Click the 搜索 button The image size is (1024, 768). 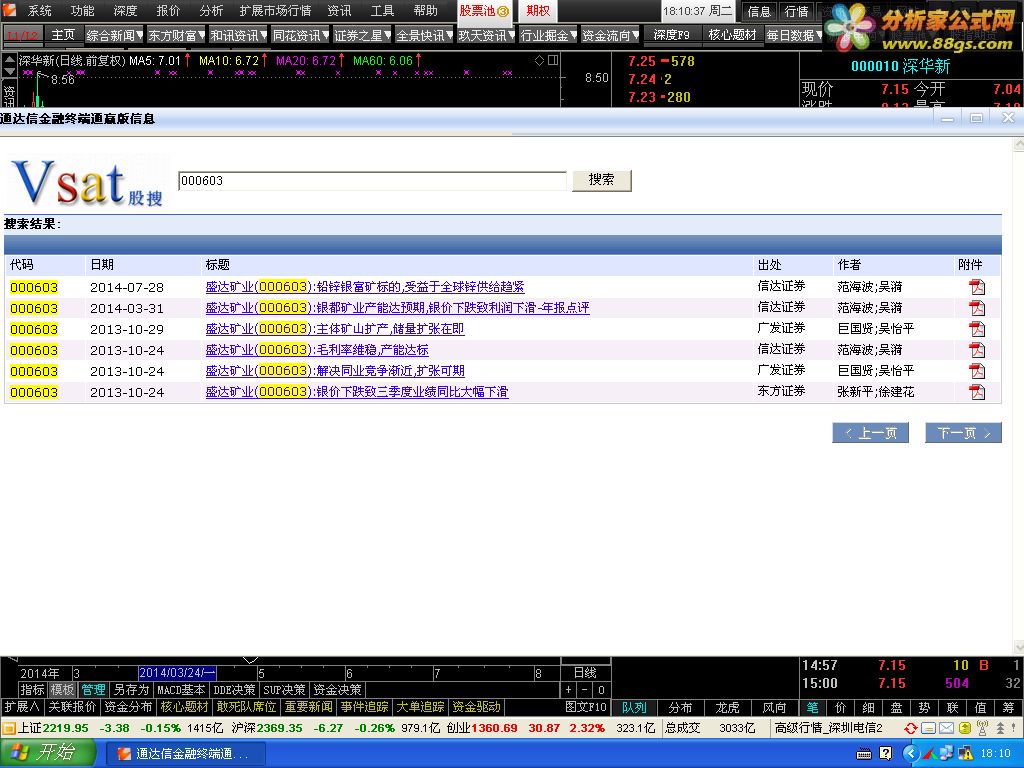tap(601, 180)
